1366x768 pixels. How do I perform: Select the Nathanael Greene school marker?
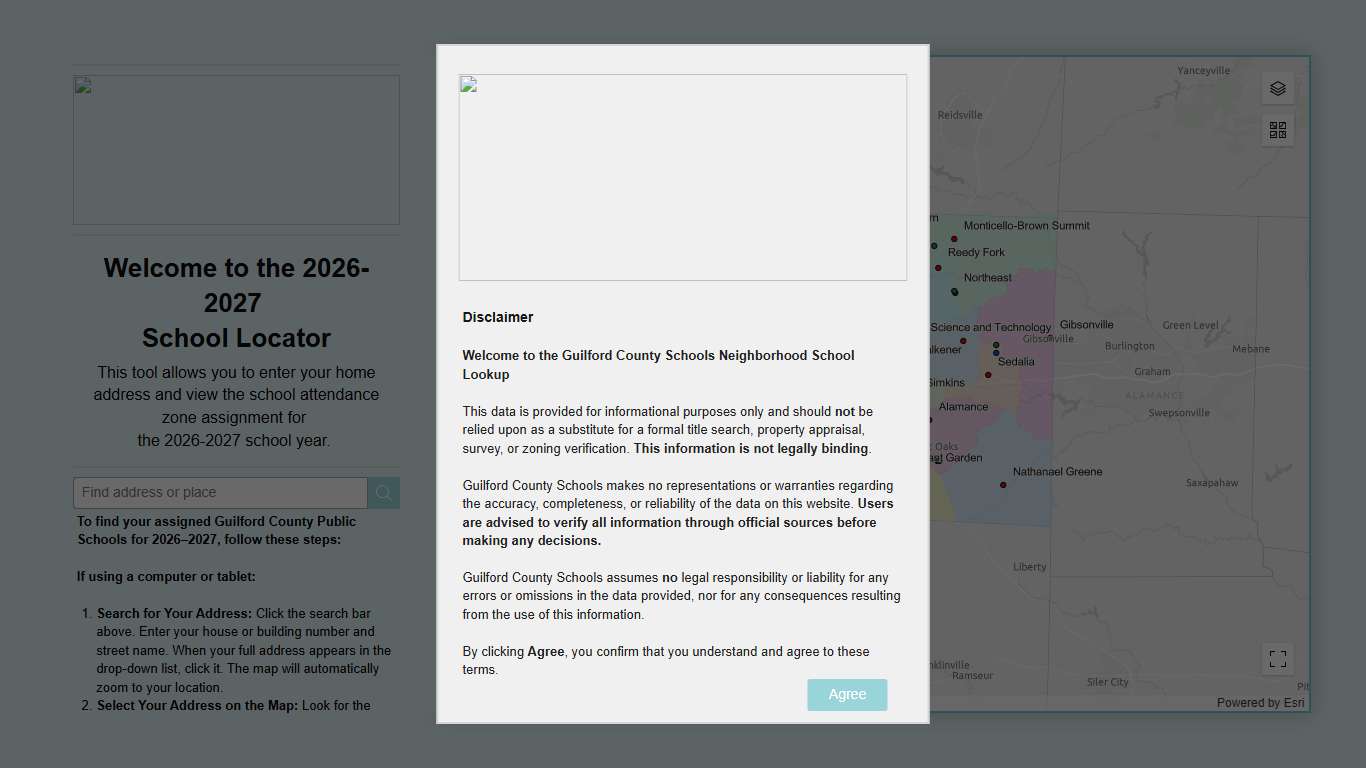[x=1003, y=485]
